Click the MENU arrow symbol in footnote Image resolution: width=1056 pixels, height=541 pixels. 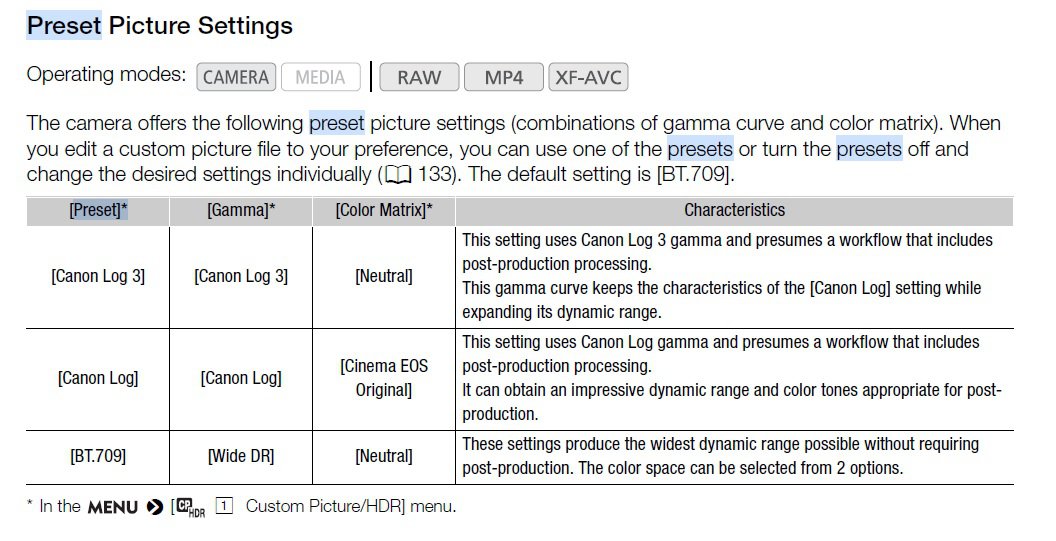tap(155, 507)
